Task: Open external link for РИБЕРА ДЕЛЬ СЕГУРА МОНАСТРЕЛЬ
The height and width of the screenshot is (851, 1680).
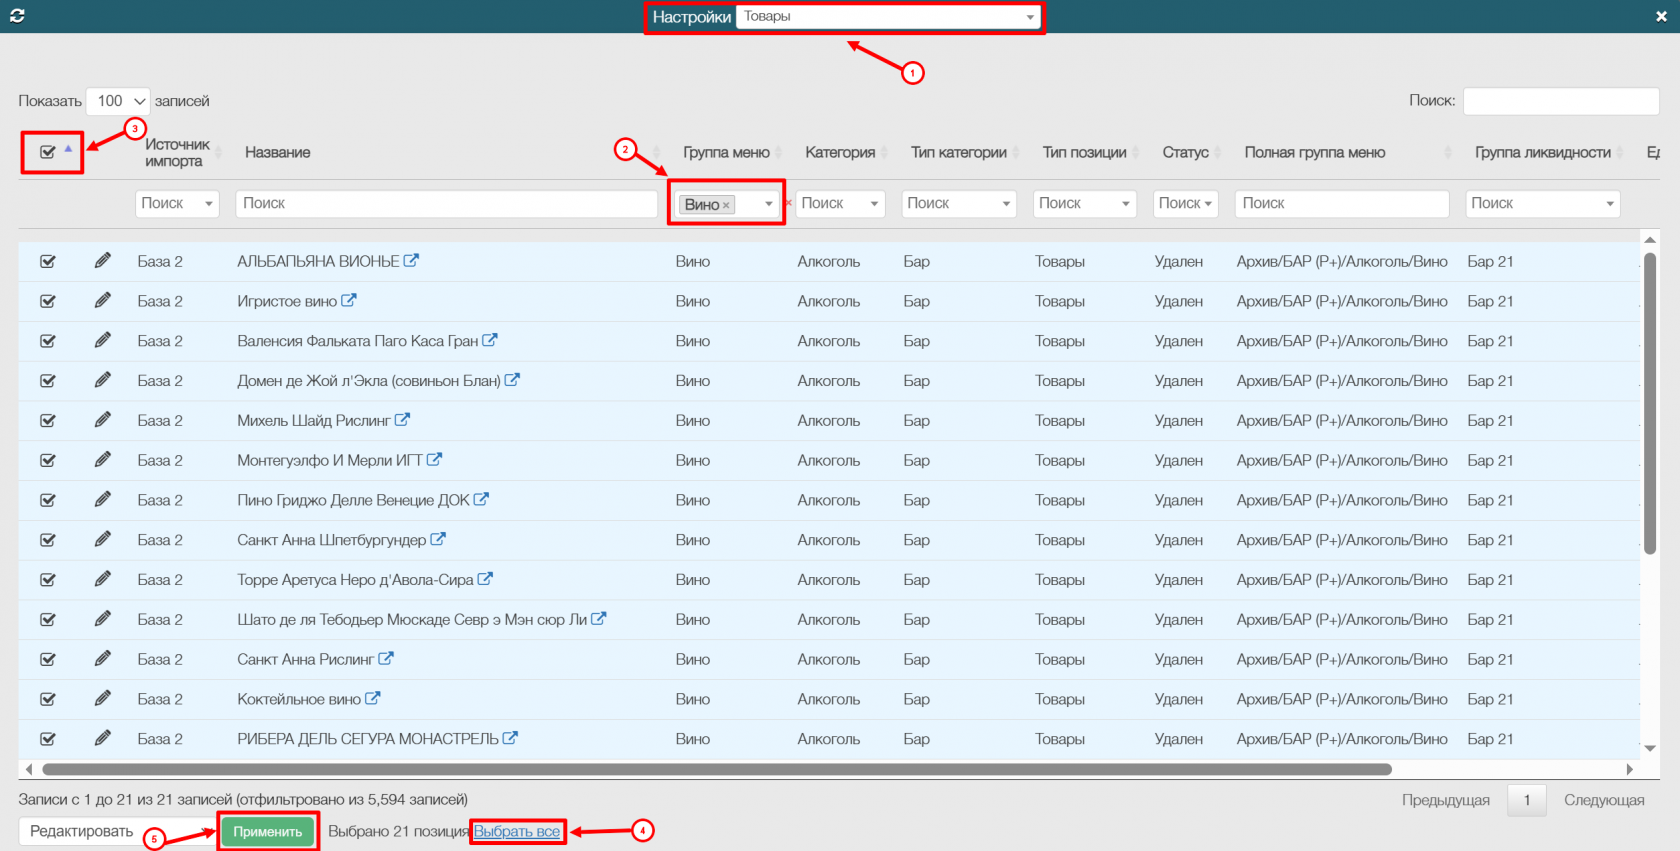Action: click(x=511, y=738)
